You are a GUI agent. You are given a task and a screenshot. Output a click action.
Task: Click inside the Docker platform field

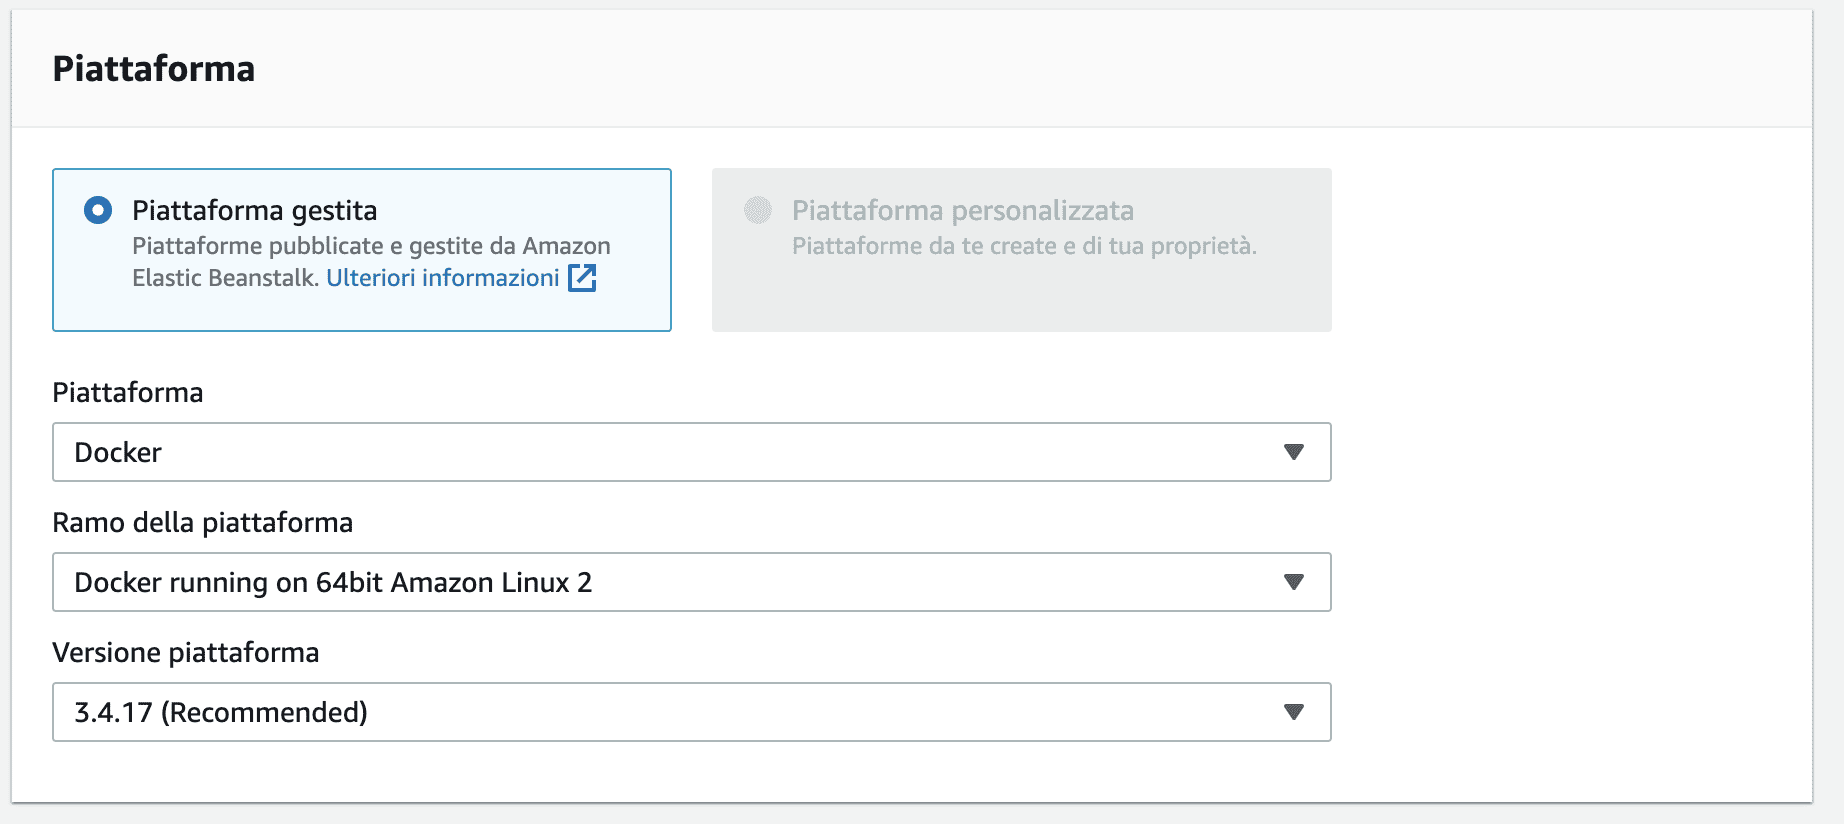pos(400,452)
